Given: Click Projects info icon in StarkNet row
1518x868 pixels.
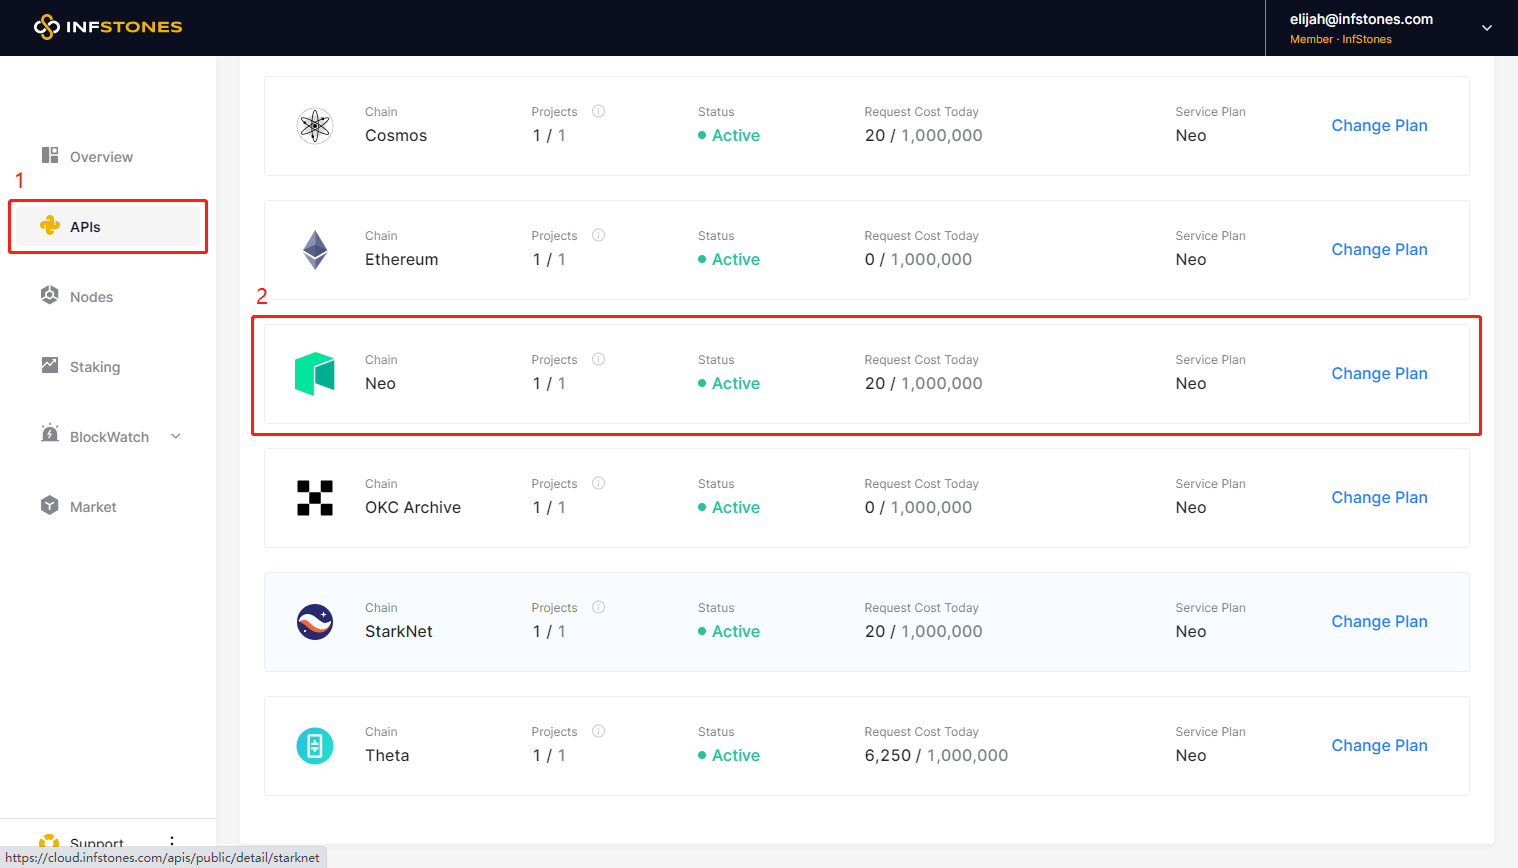Looking at the screenshot, I should (599, 607).
